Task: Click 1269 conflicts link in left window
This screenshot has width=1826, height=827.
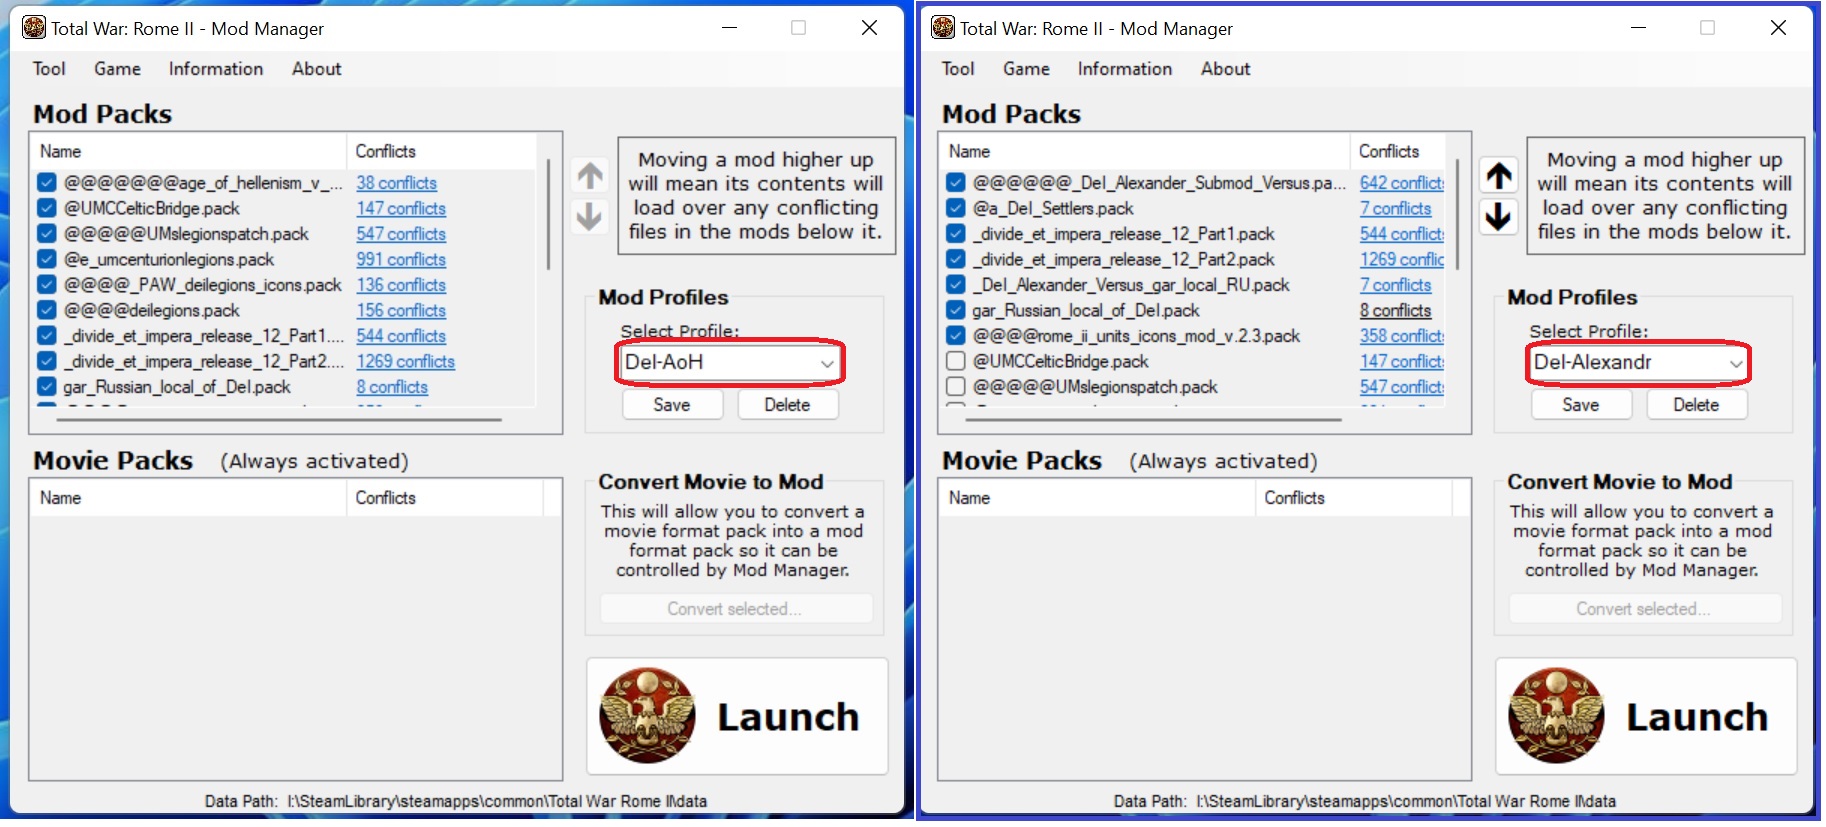Action: tap(406, 361)
